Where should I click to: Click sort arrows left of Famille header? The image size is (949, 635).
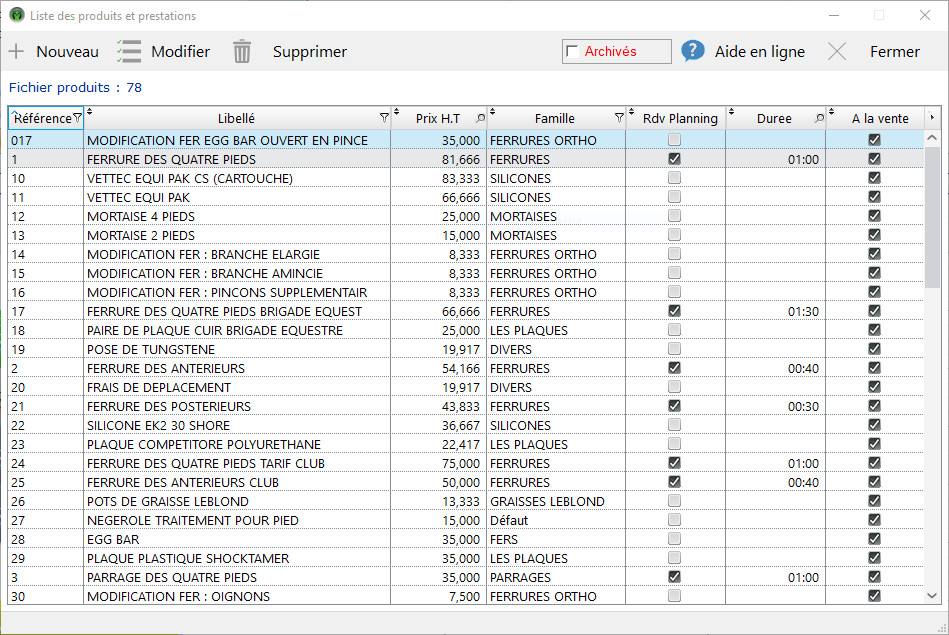tap(493, 111)
